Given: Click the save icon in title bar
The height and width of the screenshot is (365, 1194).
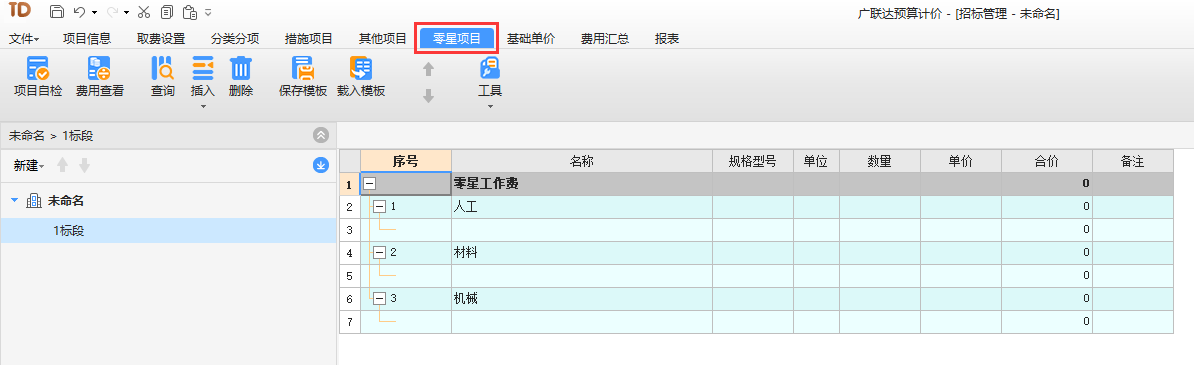Looking at the screenshot, I should (x=56, y=12).
